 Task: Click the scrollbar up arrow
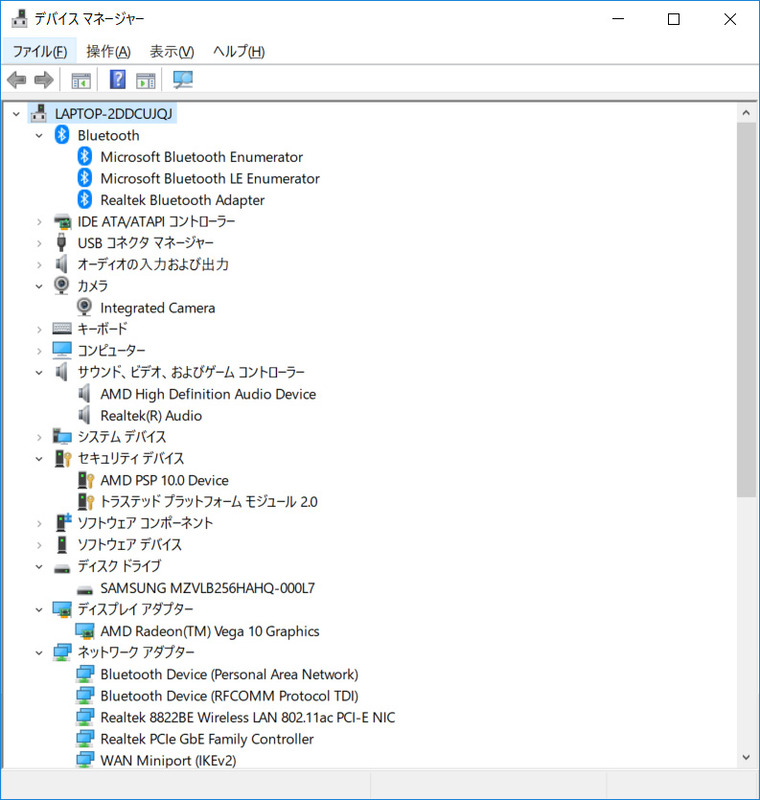746,113
